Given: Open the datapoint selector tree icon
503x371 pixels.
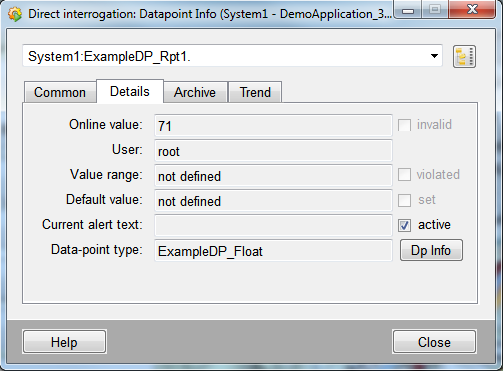Looking at the screenshot, I should click(x=464, y=57).
